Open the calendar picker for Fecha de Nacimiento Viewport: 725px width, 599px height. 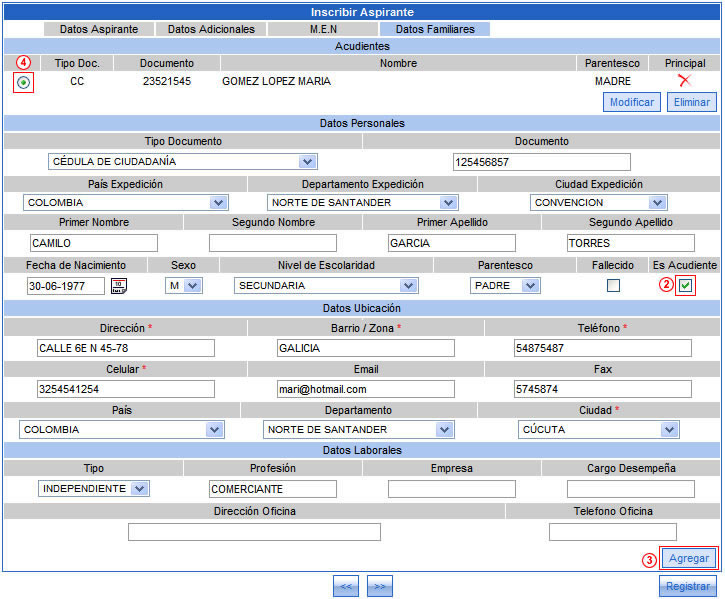[x=118, y=286]
